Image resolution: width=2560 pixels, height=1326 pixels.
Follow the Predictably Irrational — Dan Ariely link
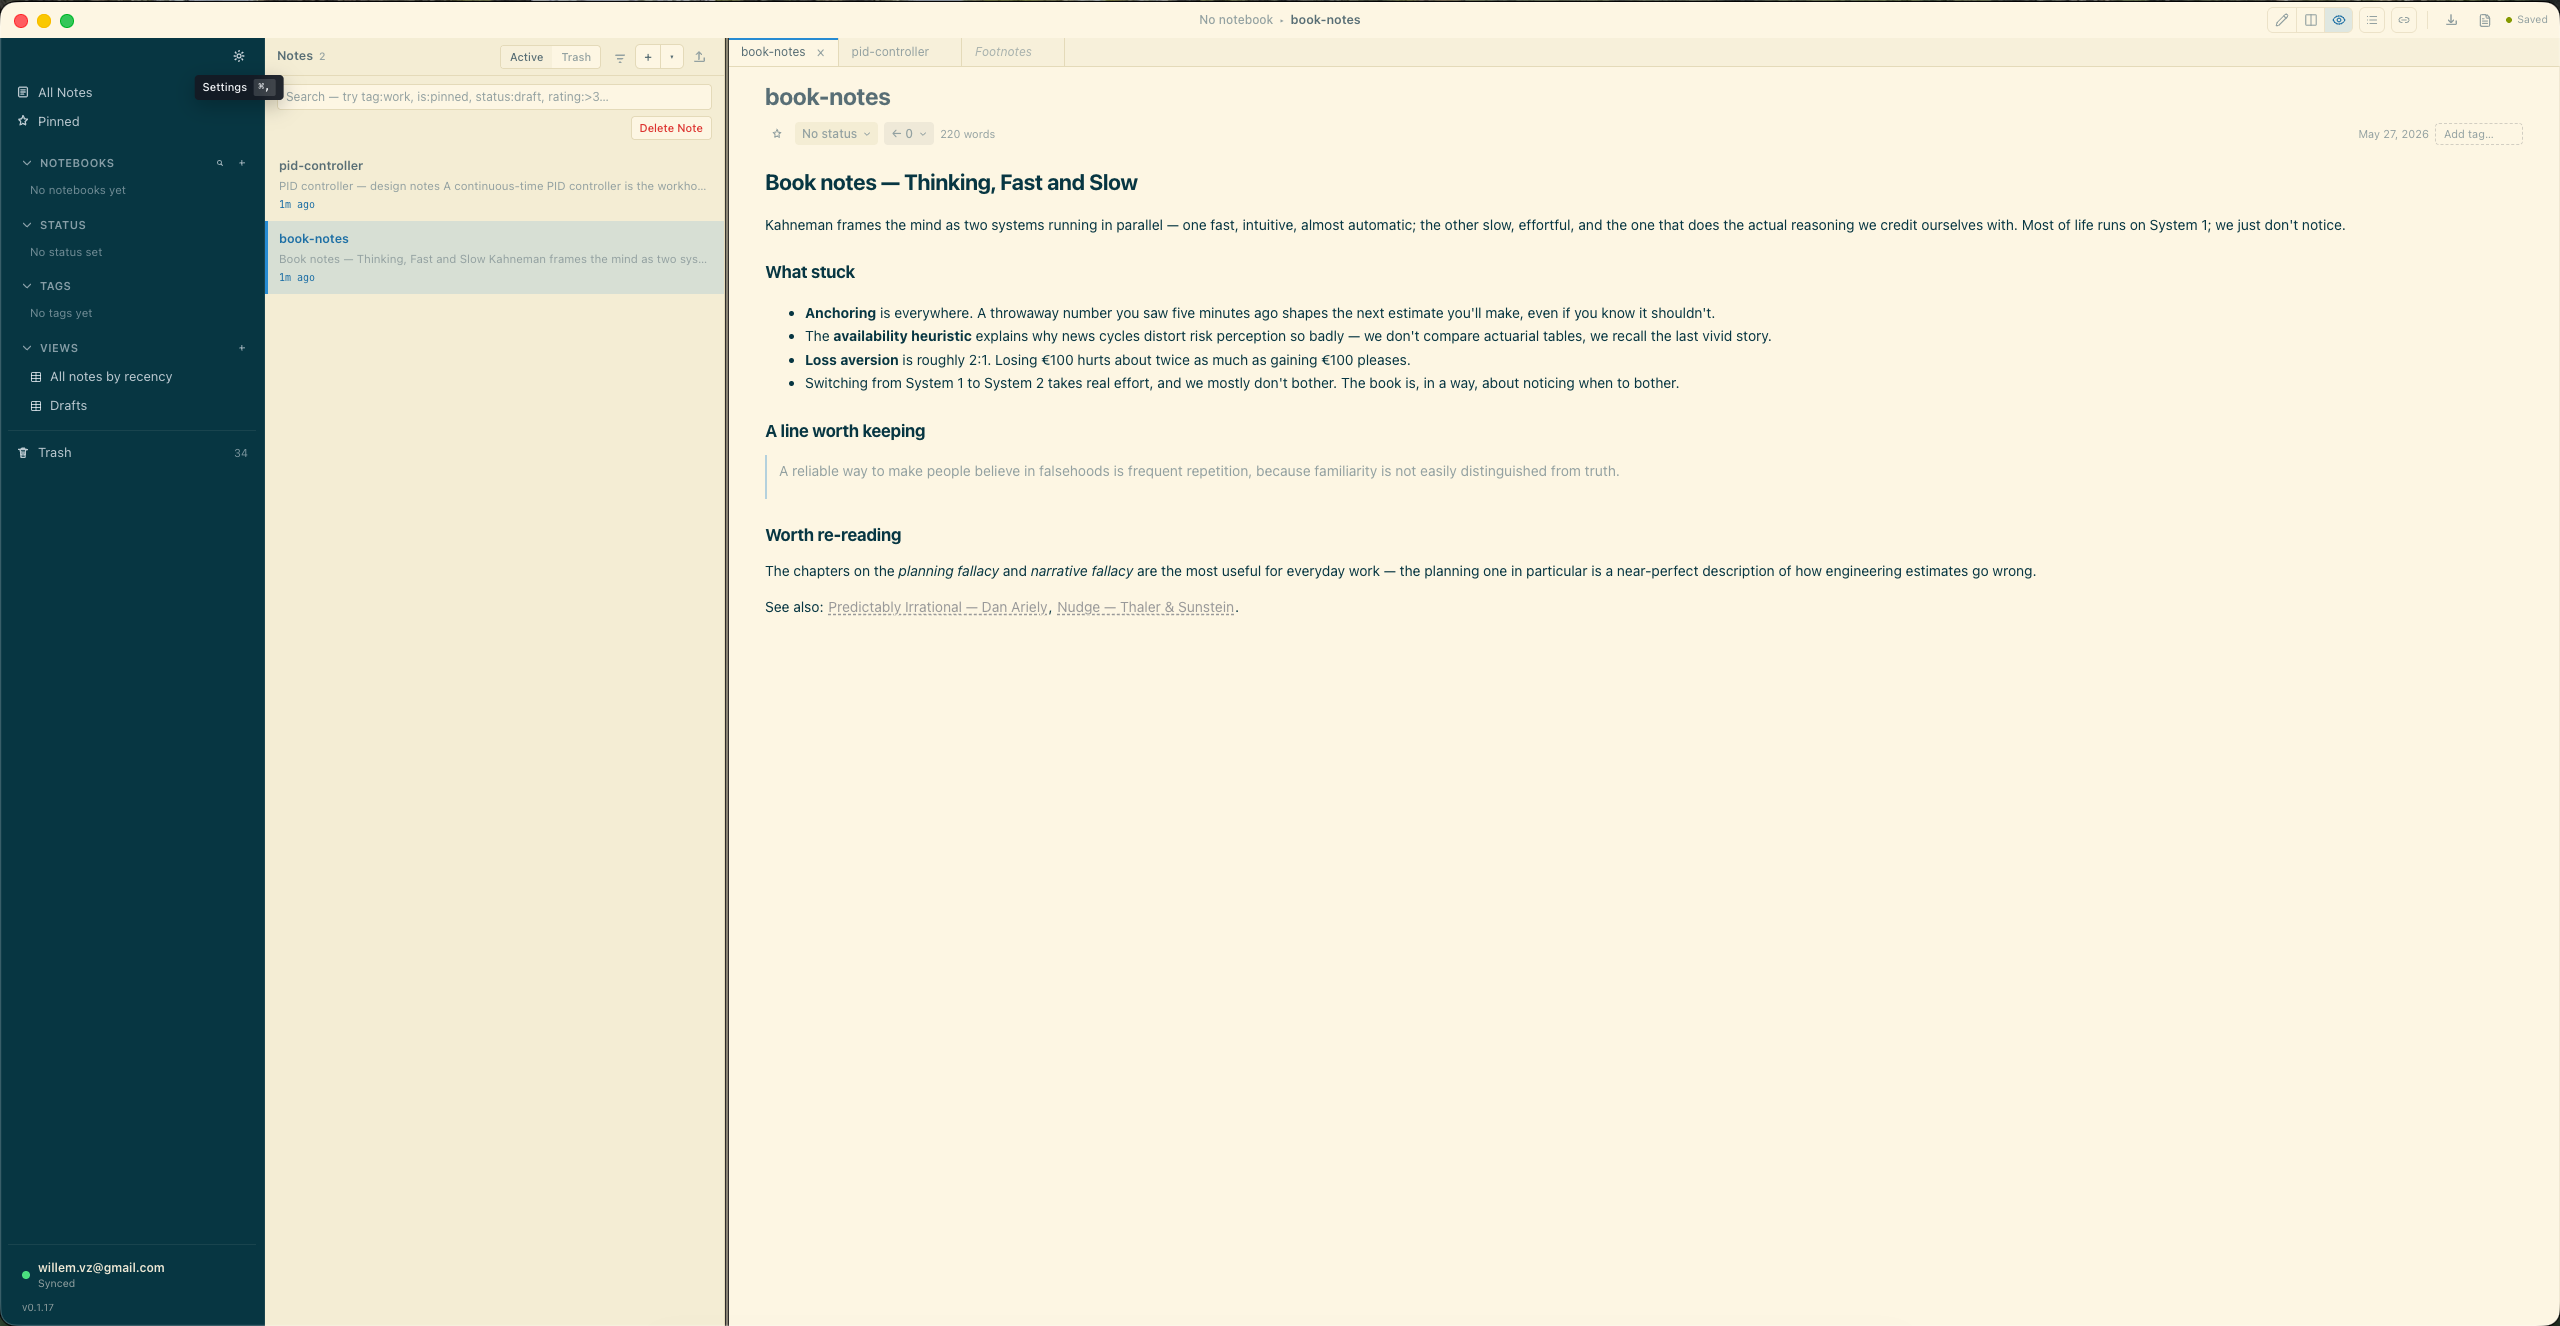938,607
